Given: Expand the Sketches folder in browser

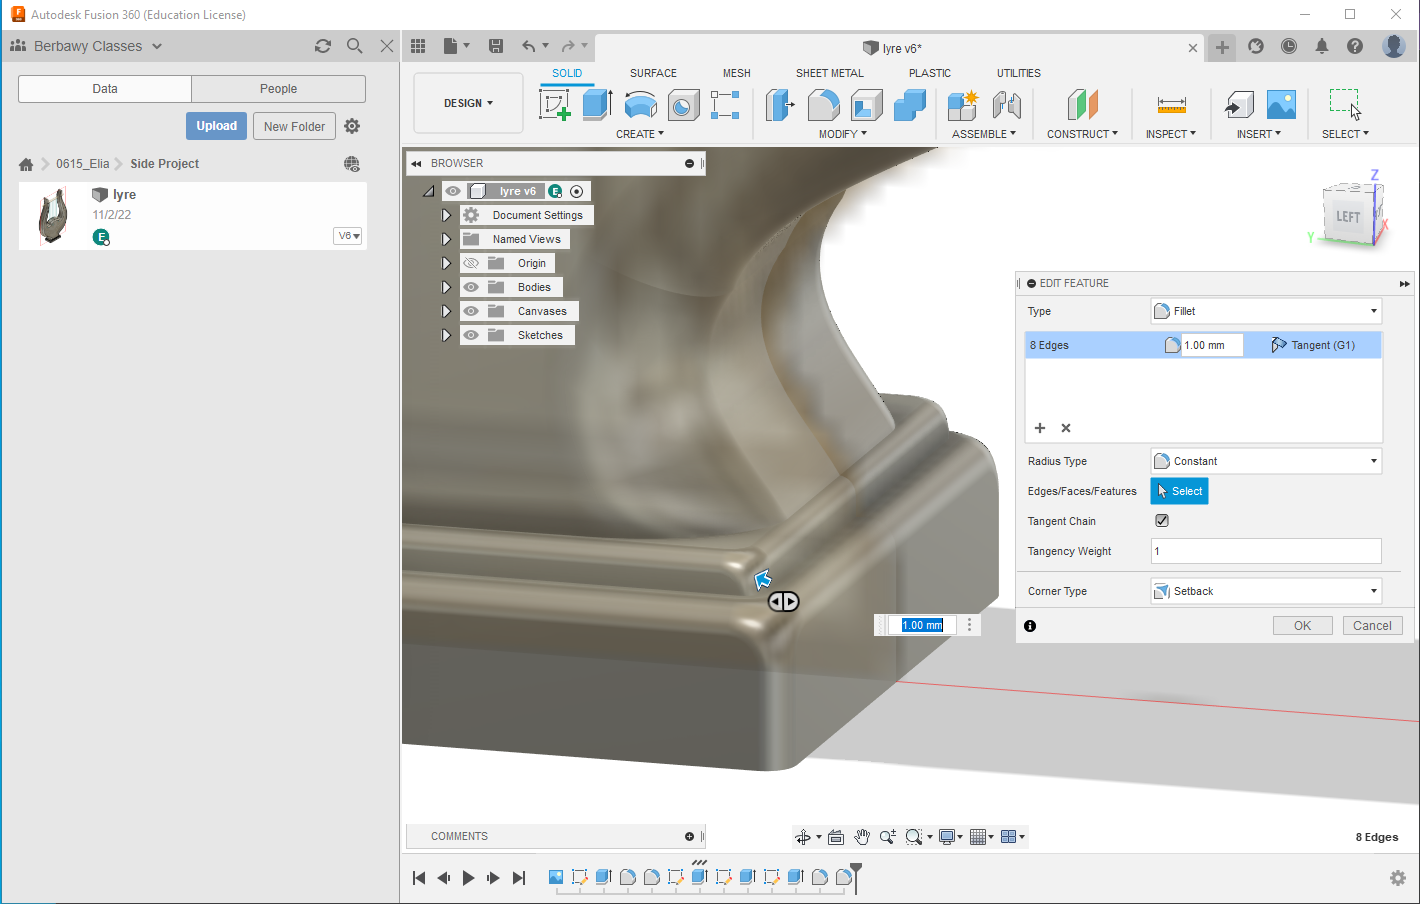Looking at the screenshot, I should (x=447, y=335).
